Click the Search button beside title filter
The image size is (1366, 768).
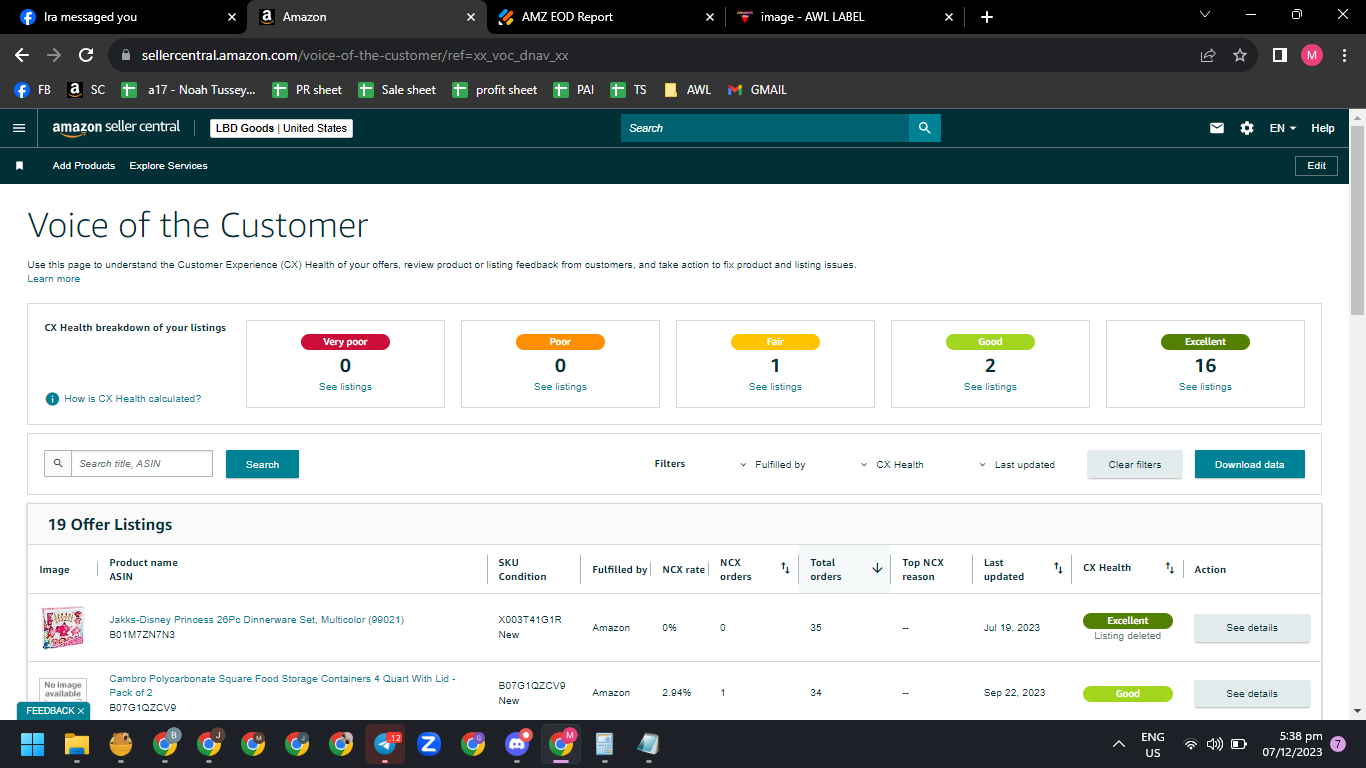pos(262,464)
